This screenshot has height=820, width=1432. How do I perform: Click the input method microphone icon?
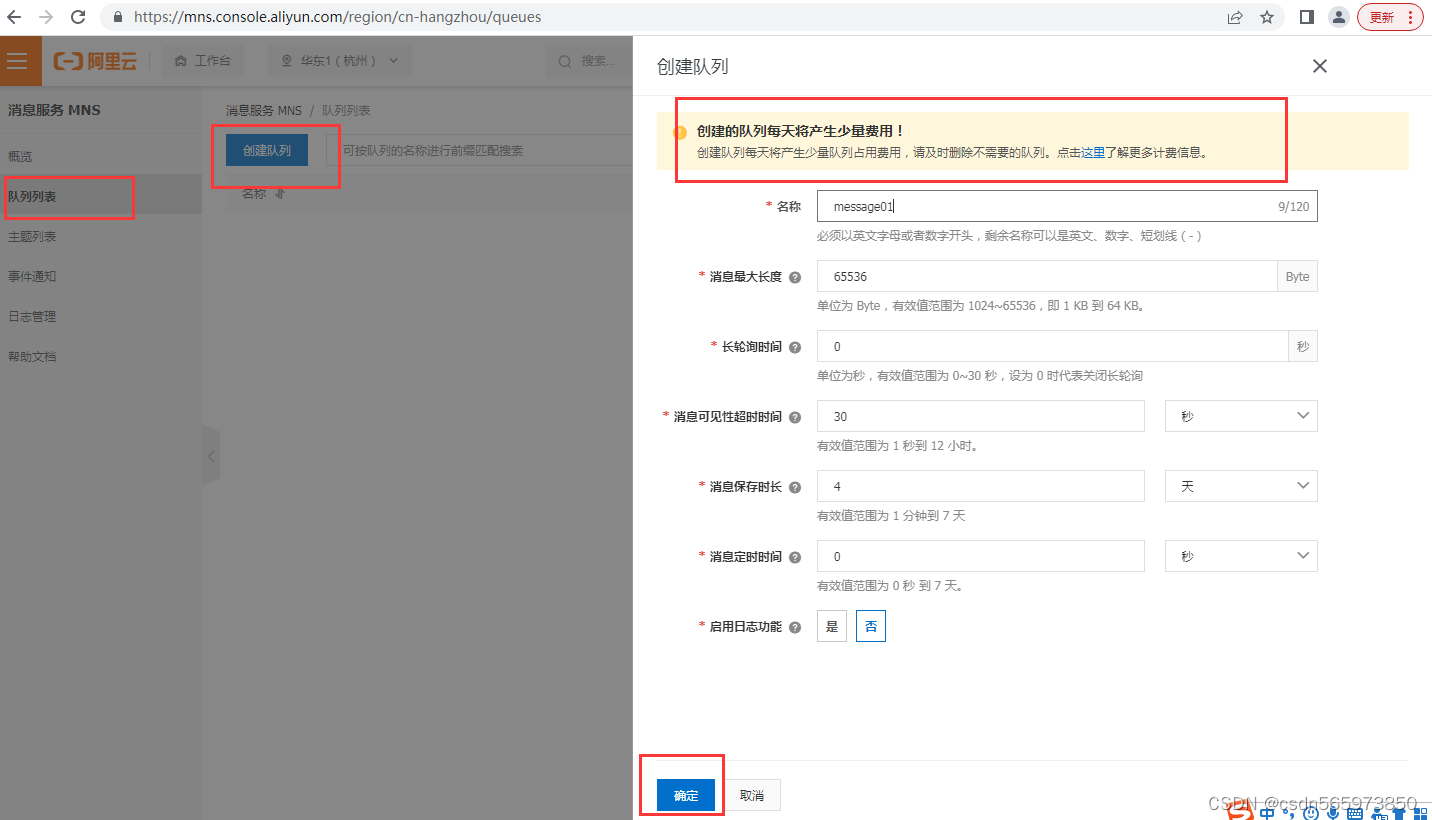pyautogui.click(x=1333, y=812)
